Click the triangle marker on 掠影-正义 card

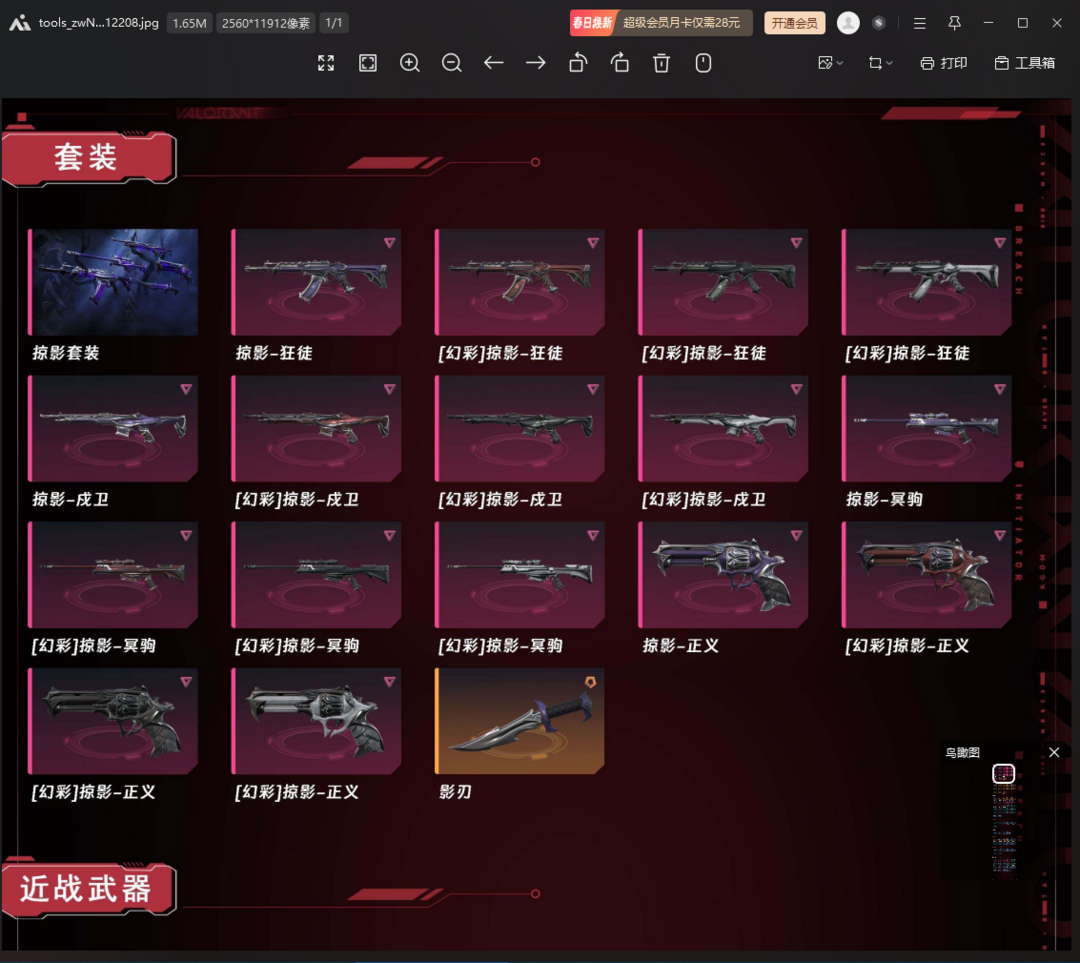[797, 535]
